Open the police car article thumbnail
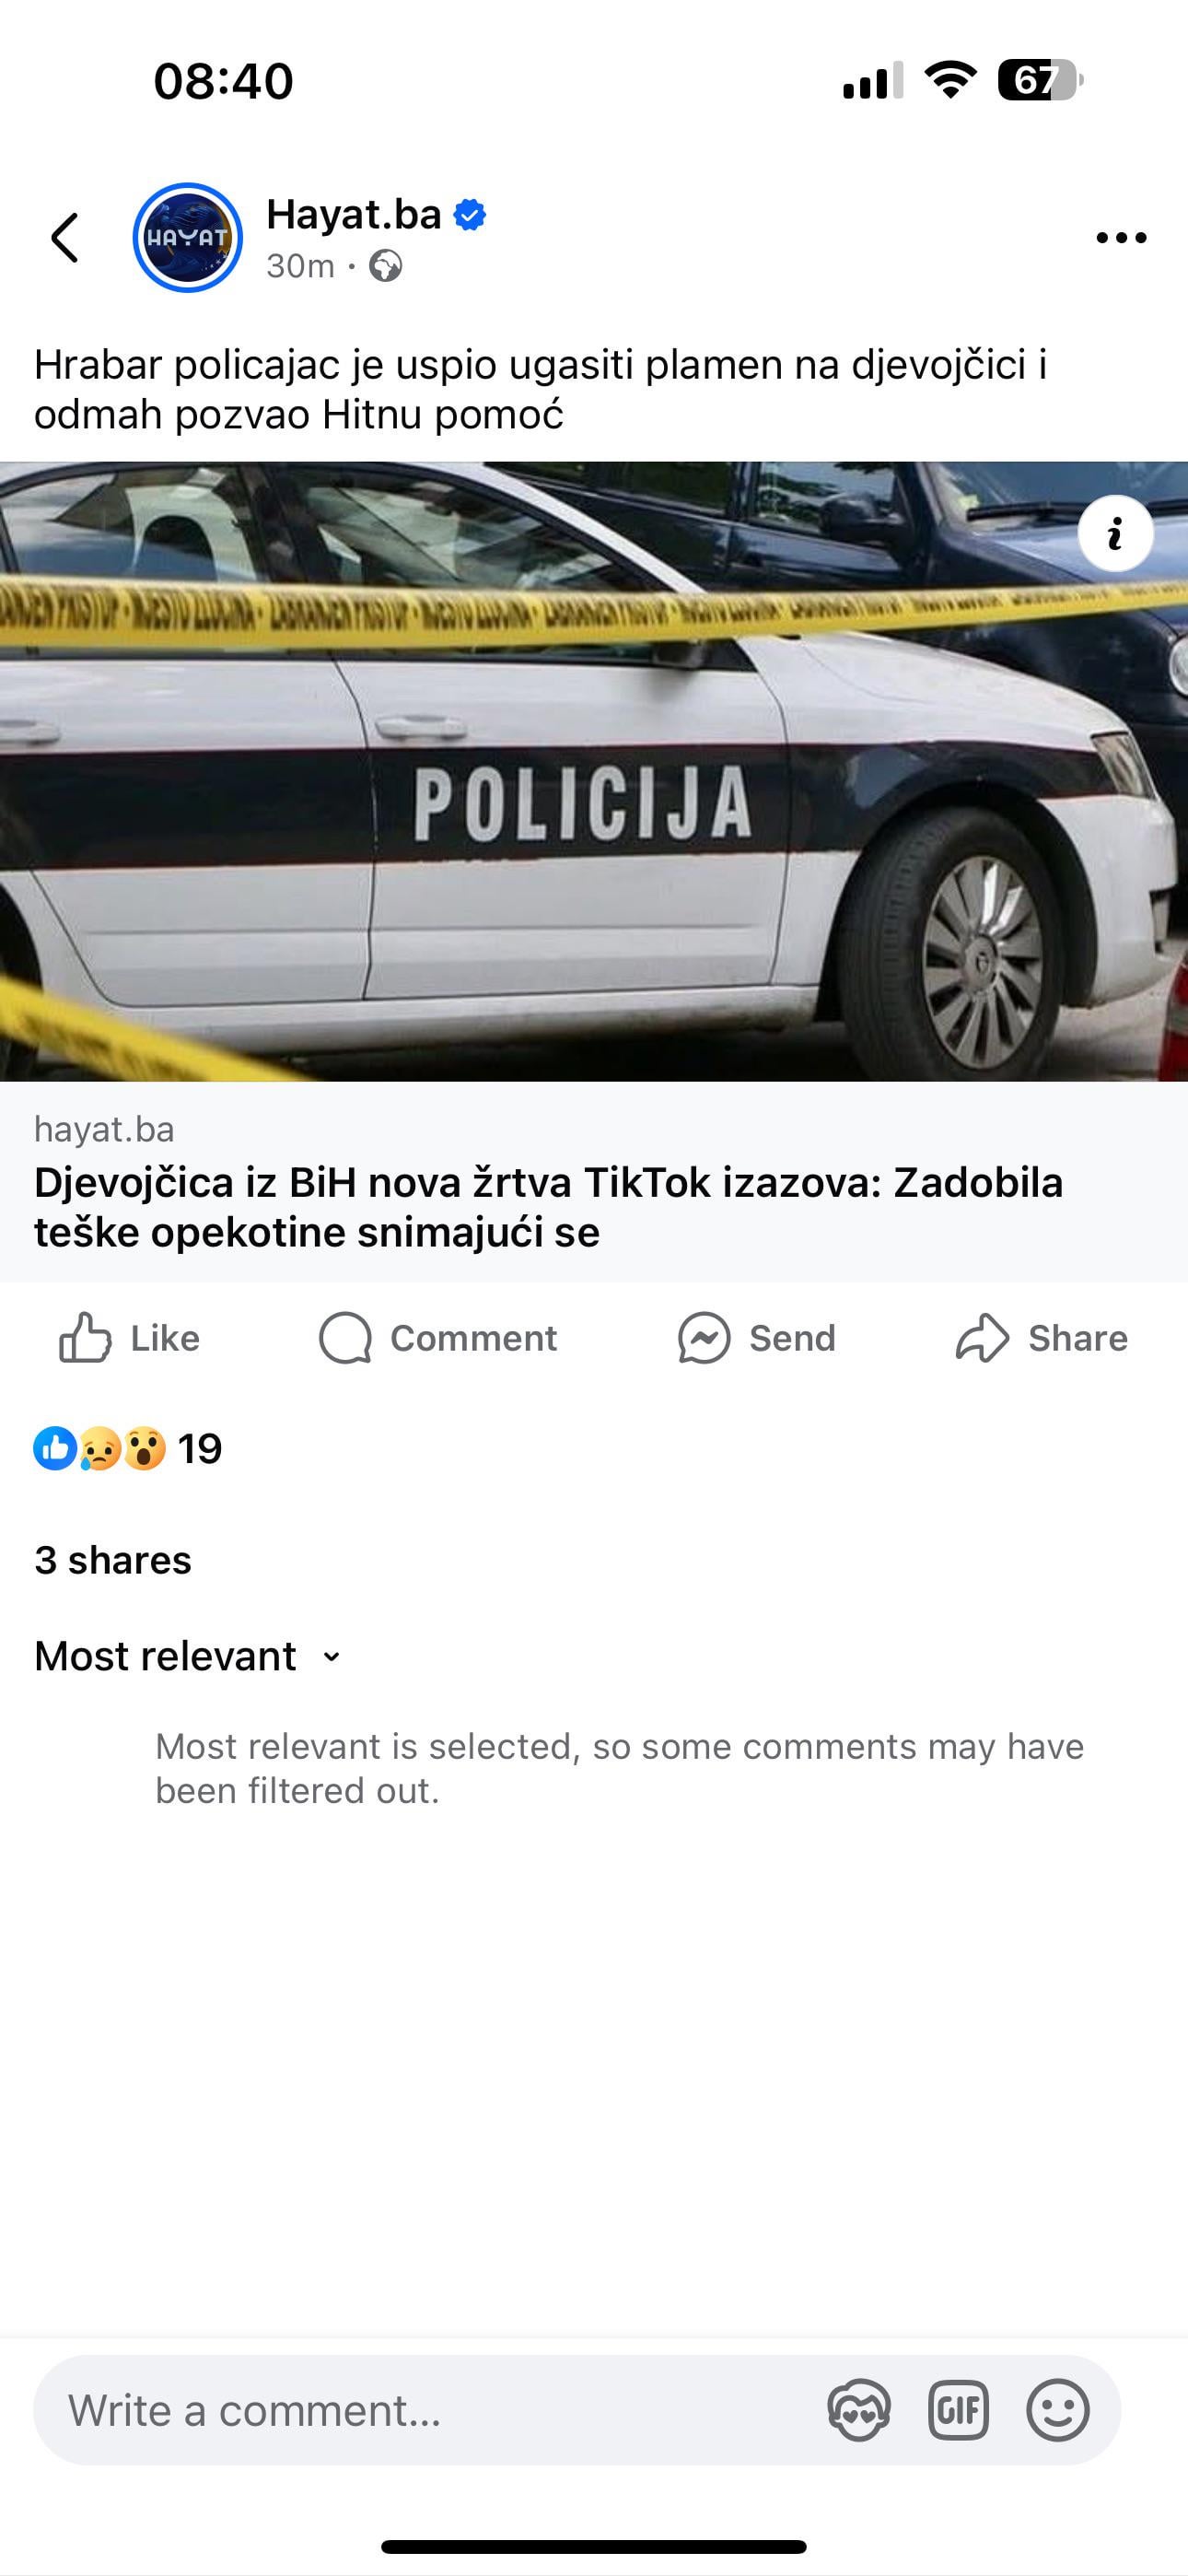Screen dimensions: 1188x2576 point(594,771)
